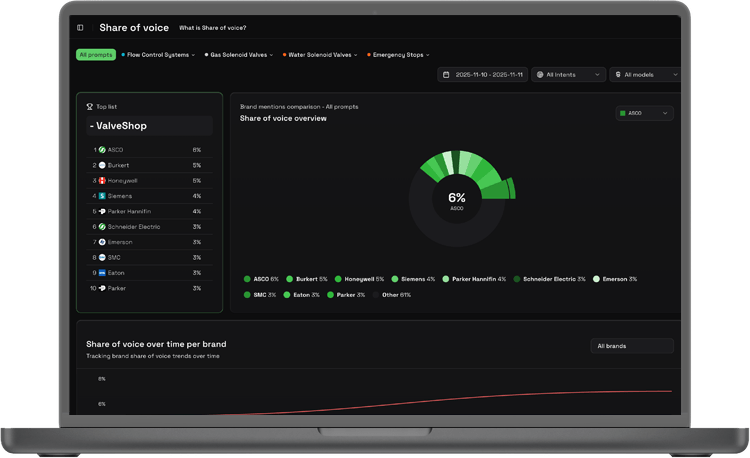Click the trophy icon beside Top list

pyautogui.click(x=89, y=107)
